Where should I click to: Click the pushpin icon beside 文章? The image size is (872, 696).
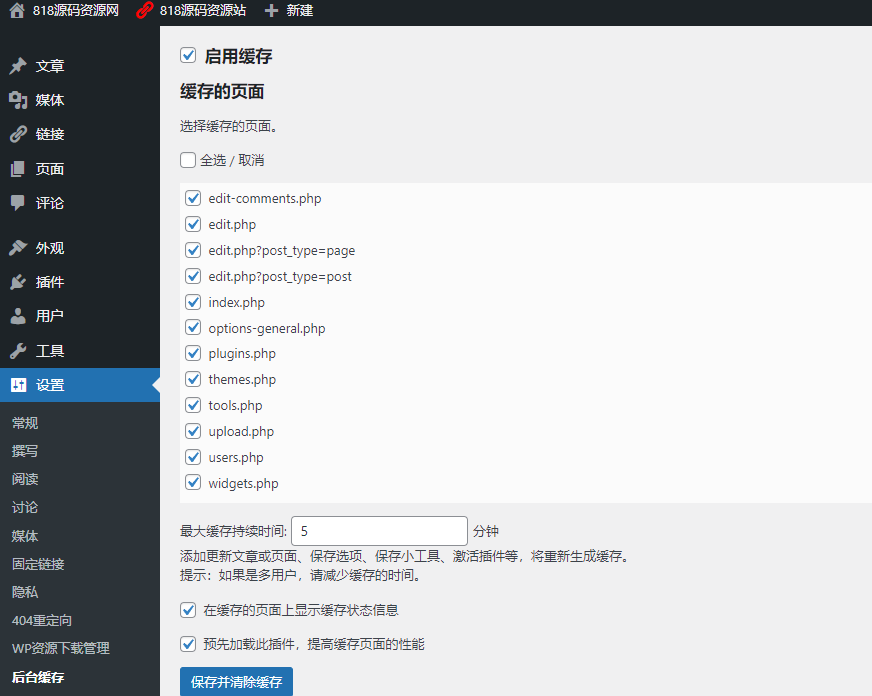click(18, 66)
